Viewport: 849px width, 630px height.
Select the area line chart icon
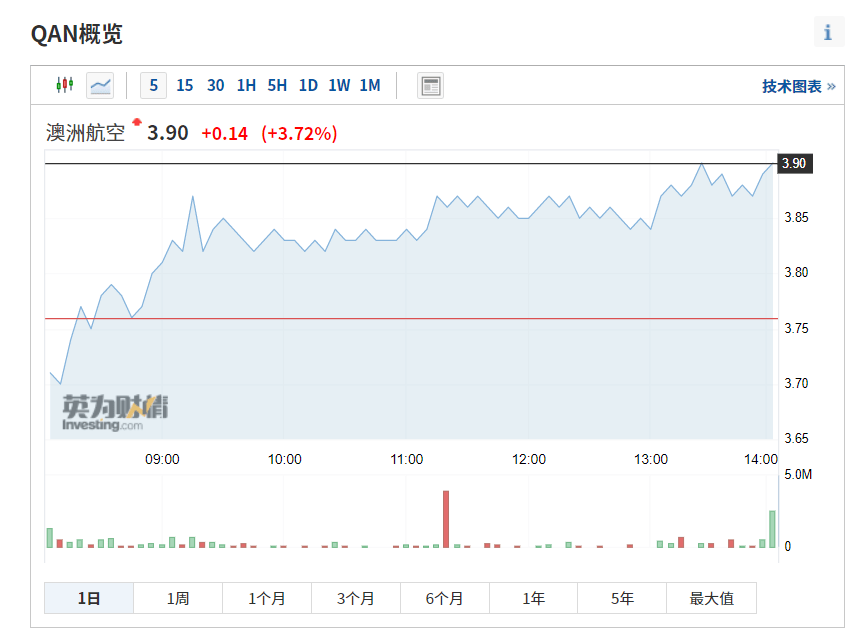pos(100,86)
